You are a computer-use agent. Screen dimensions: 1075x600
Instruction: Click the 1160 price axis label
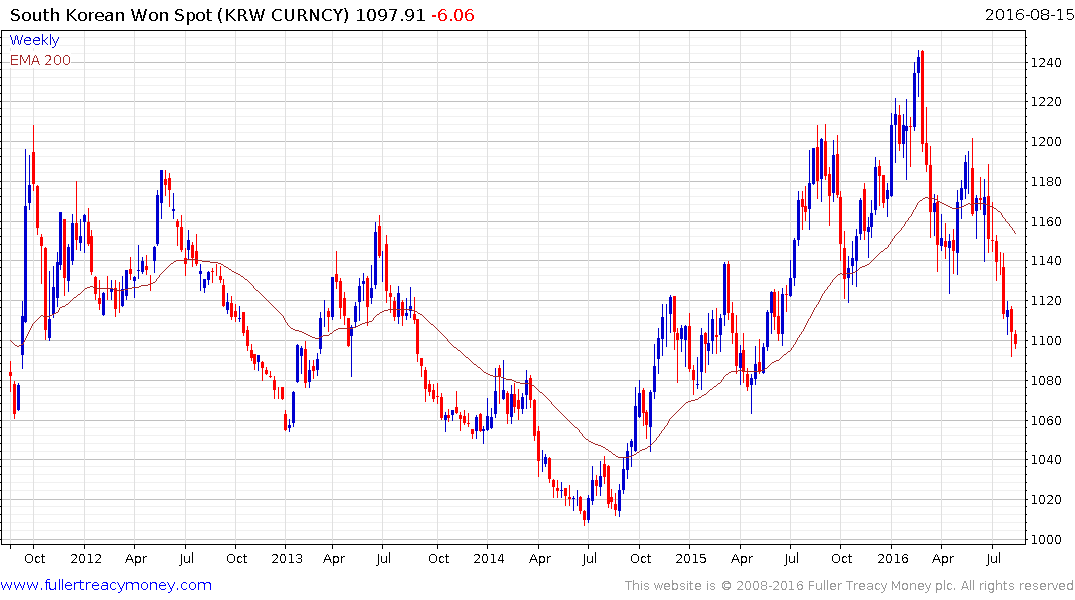(1046, 221)
